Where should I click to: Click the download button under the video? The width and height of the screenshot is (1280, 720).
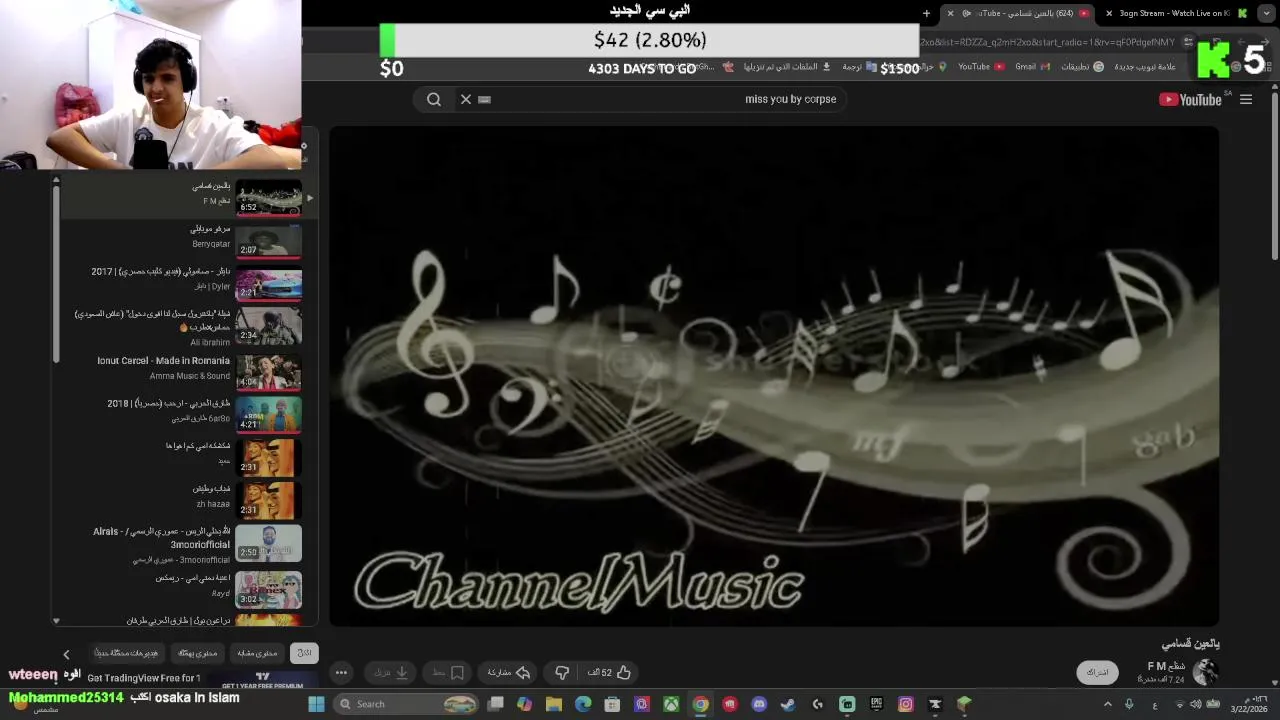pos(392,673)
